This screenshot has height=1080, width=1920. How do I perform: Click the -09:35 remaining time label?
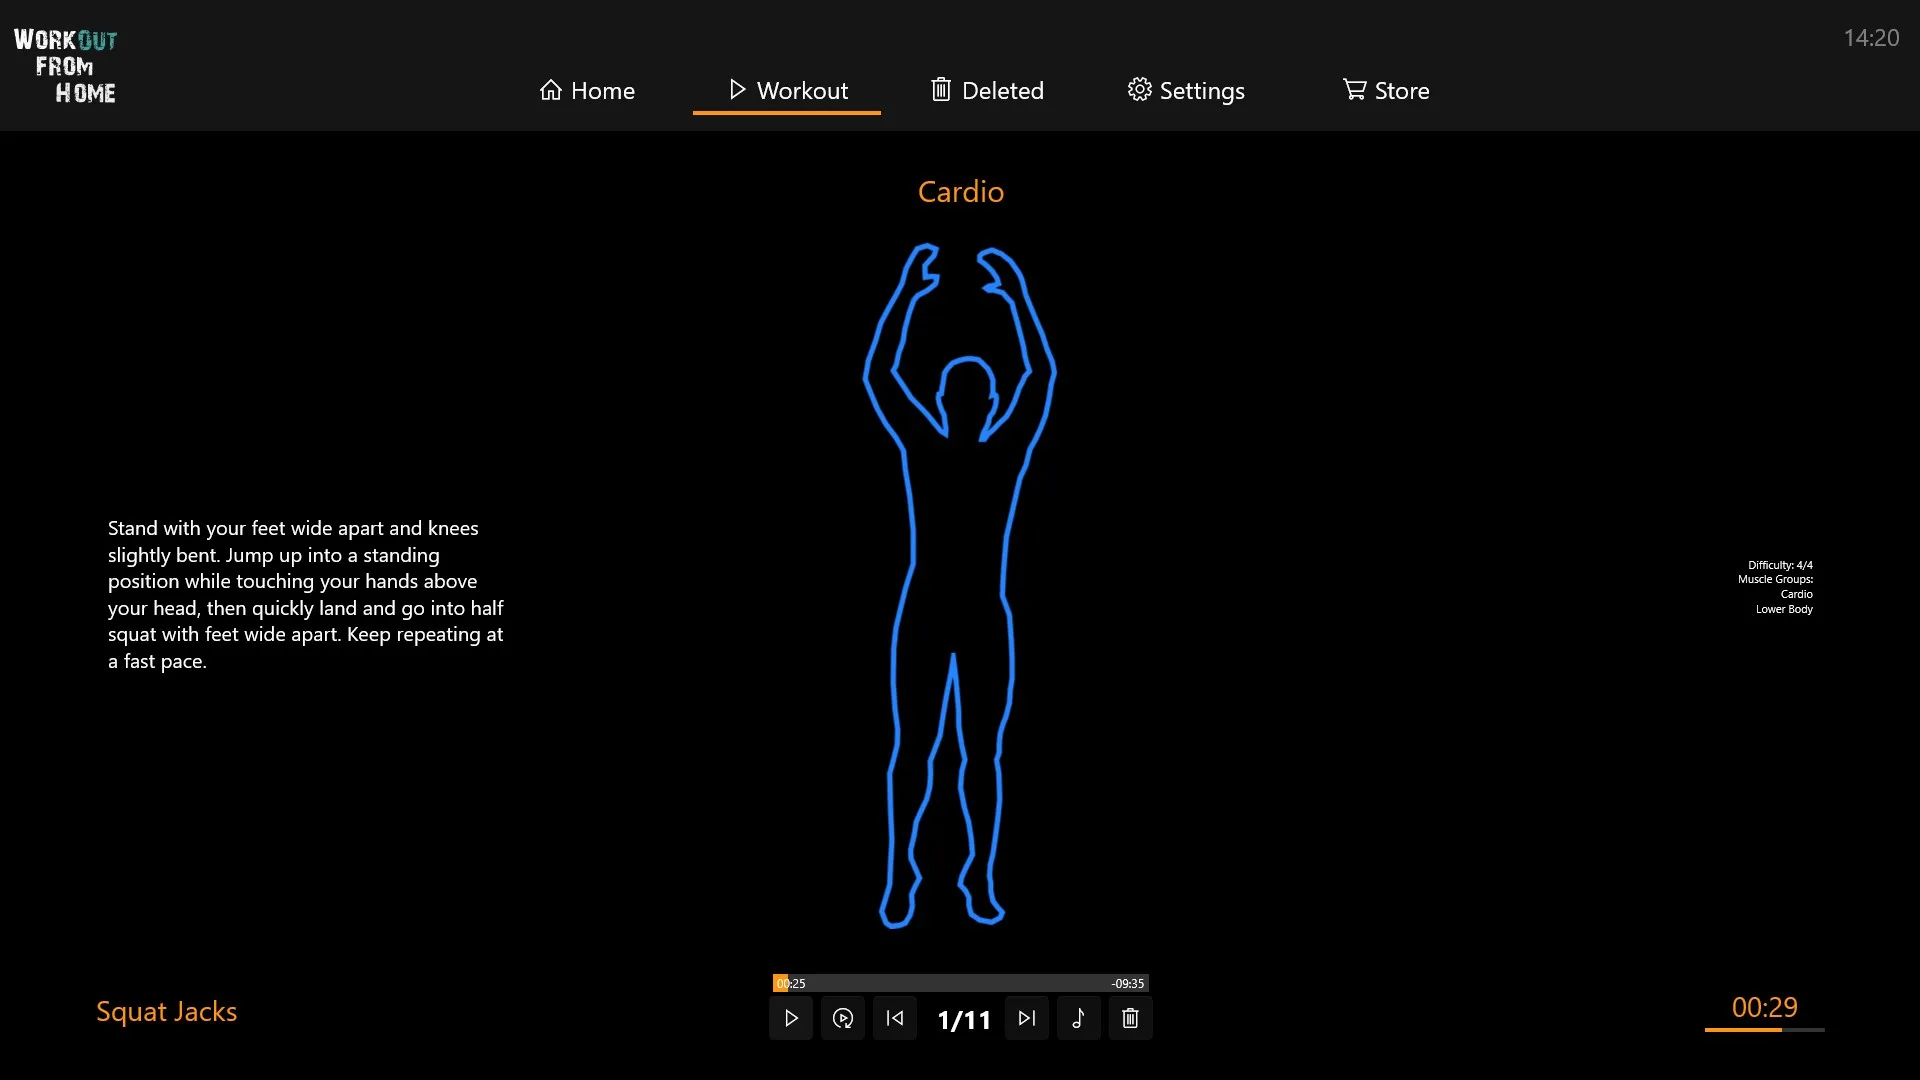(x=1127, y=984)
